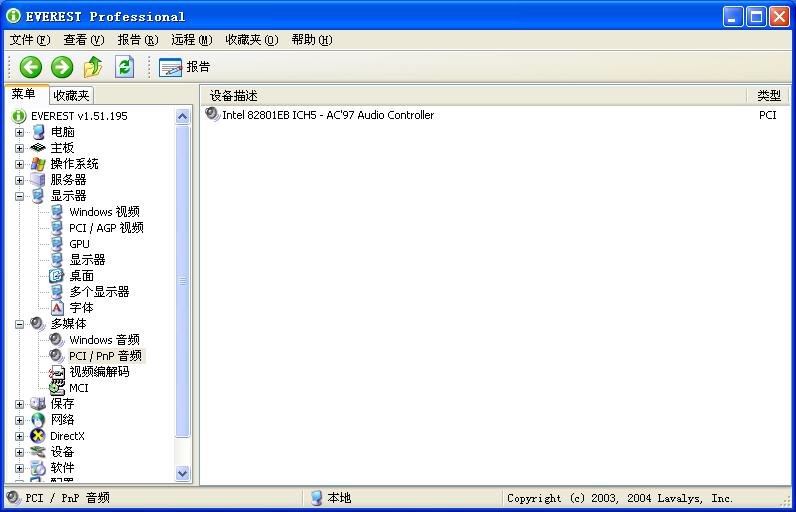The height and width of the screenshot is (512, 796).
Task: Expand the DirectX tree node
Action: click(19, 436)
